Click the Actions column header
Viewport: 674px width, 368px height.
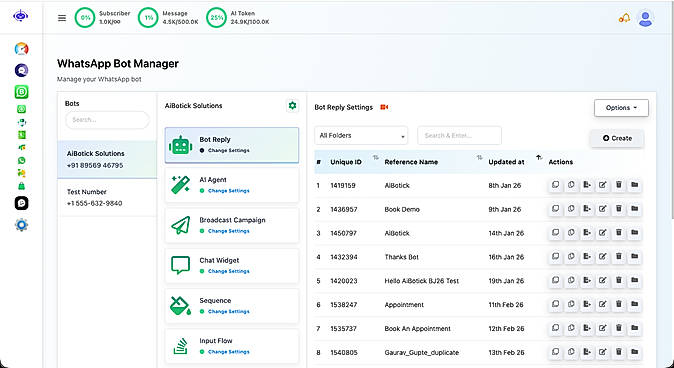(561, 162)
